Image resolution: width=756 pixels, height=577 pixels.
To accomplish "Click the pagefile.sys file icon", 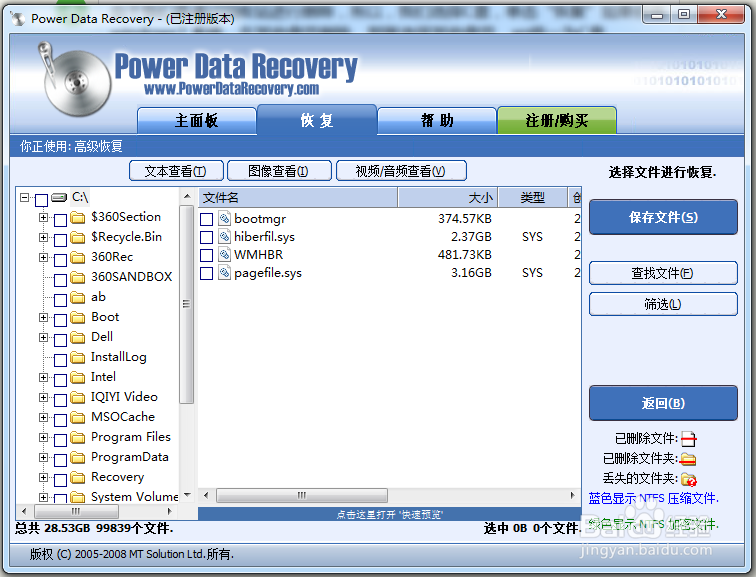I will [x=224, y=272].
